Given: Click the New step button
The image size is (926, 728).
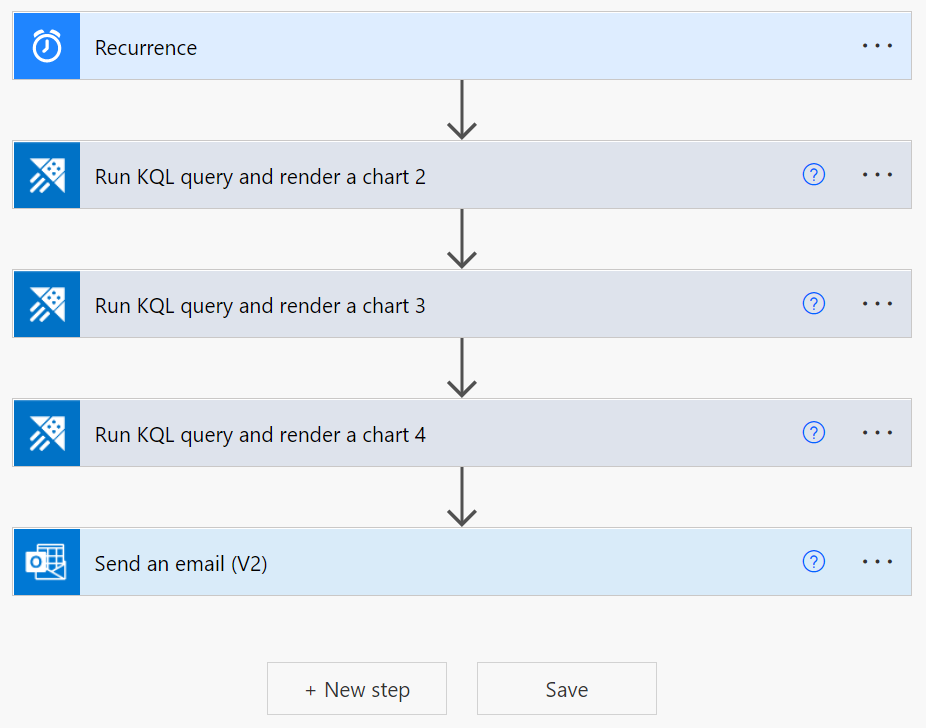Looking at the screenshot, I should coord(356,688).
